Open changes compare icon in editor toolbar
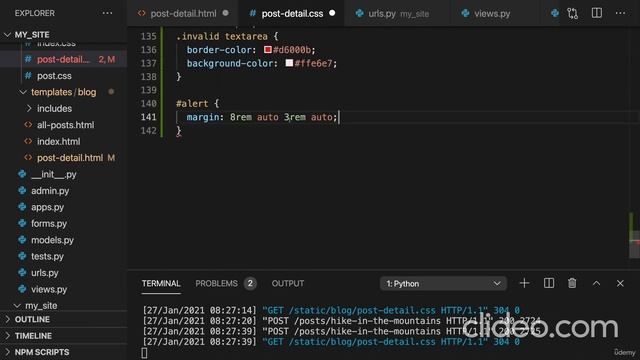Viewport: 640px width, 360px height. pos(573,13)
